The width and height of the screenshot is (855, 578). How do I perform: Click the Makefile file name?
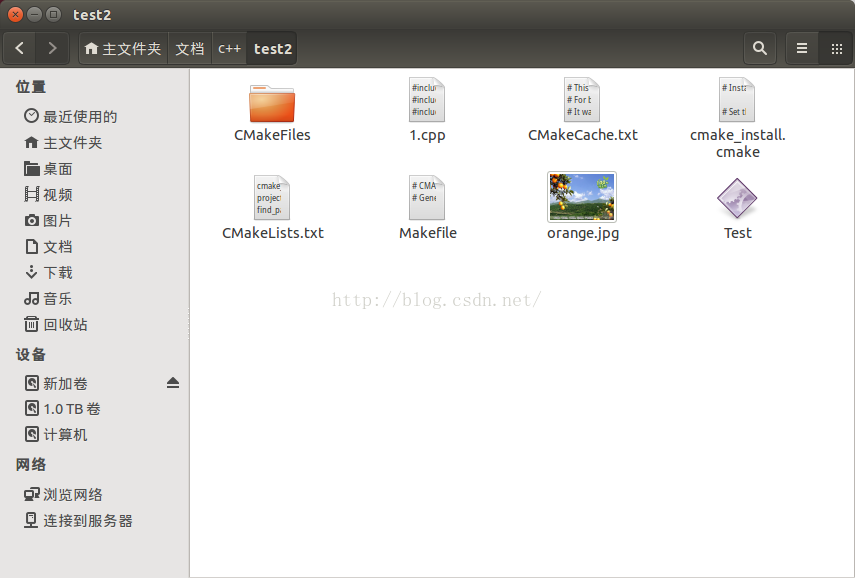(428, 233)
